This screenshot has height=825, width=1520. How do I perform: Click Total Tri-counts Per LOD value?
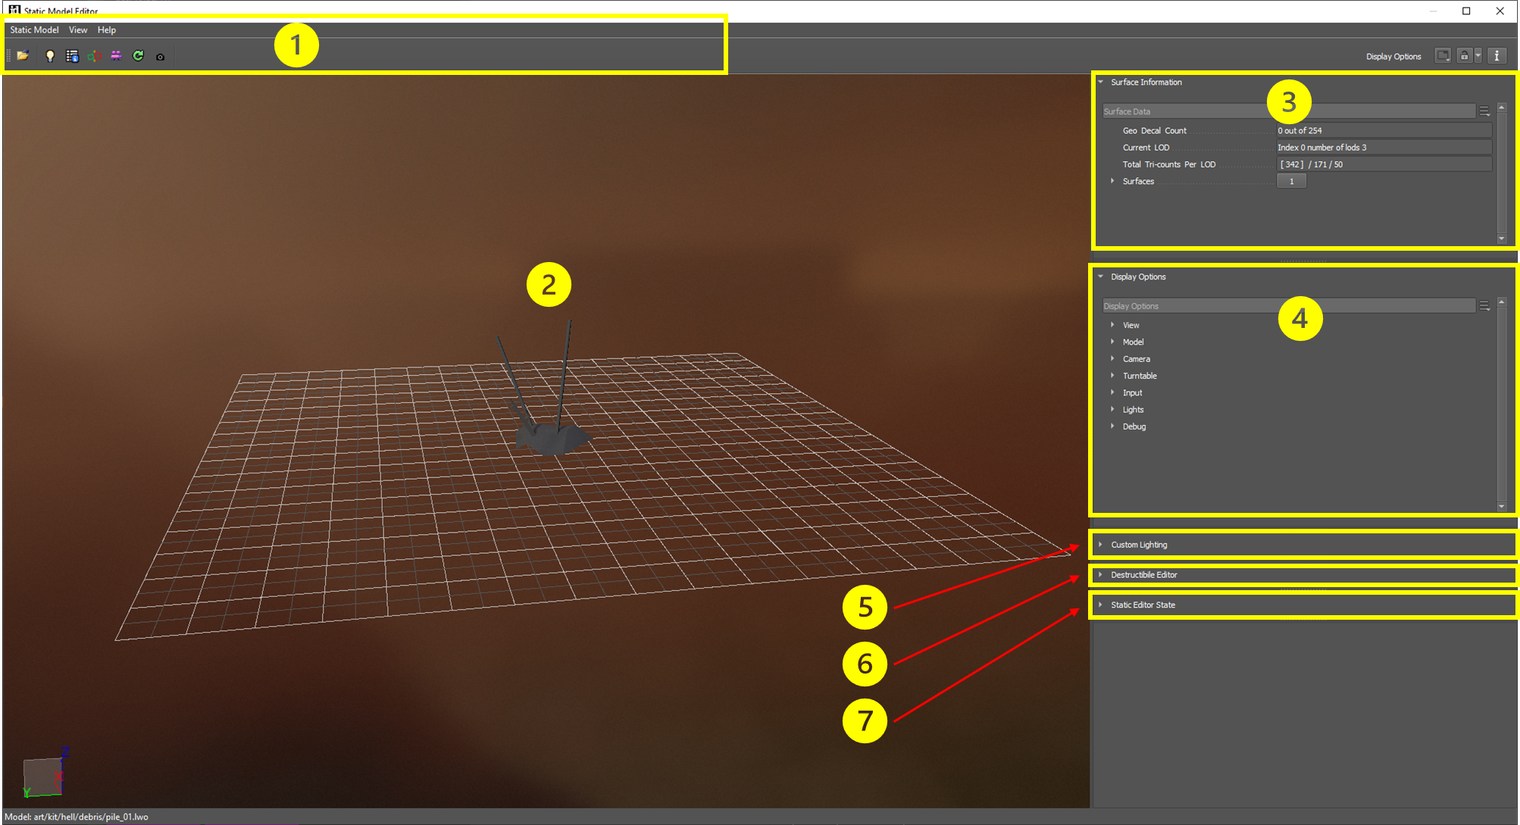1383,164
